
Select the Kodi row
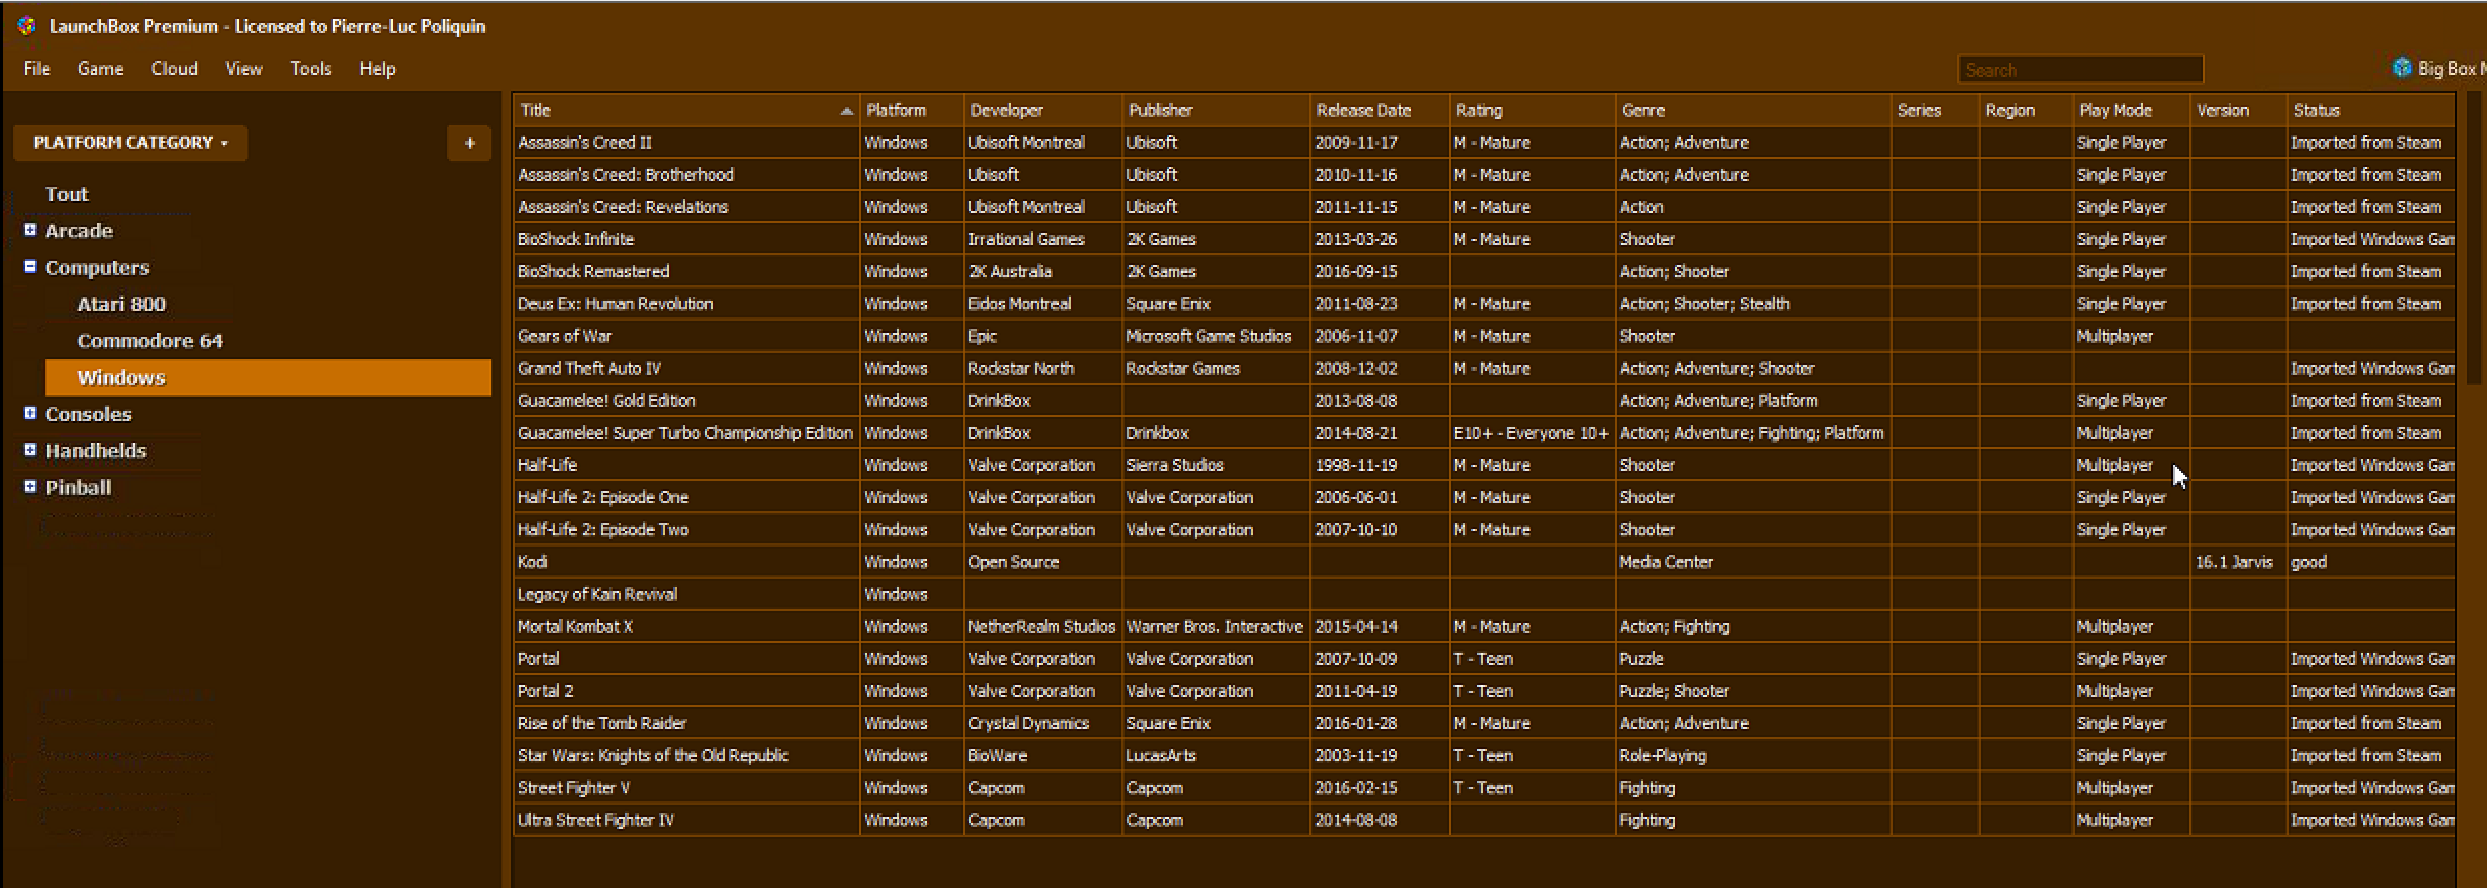click(x=1484, y=561)
